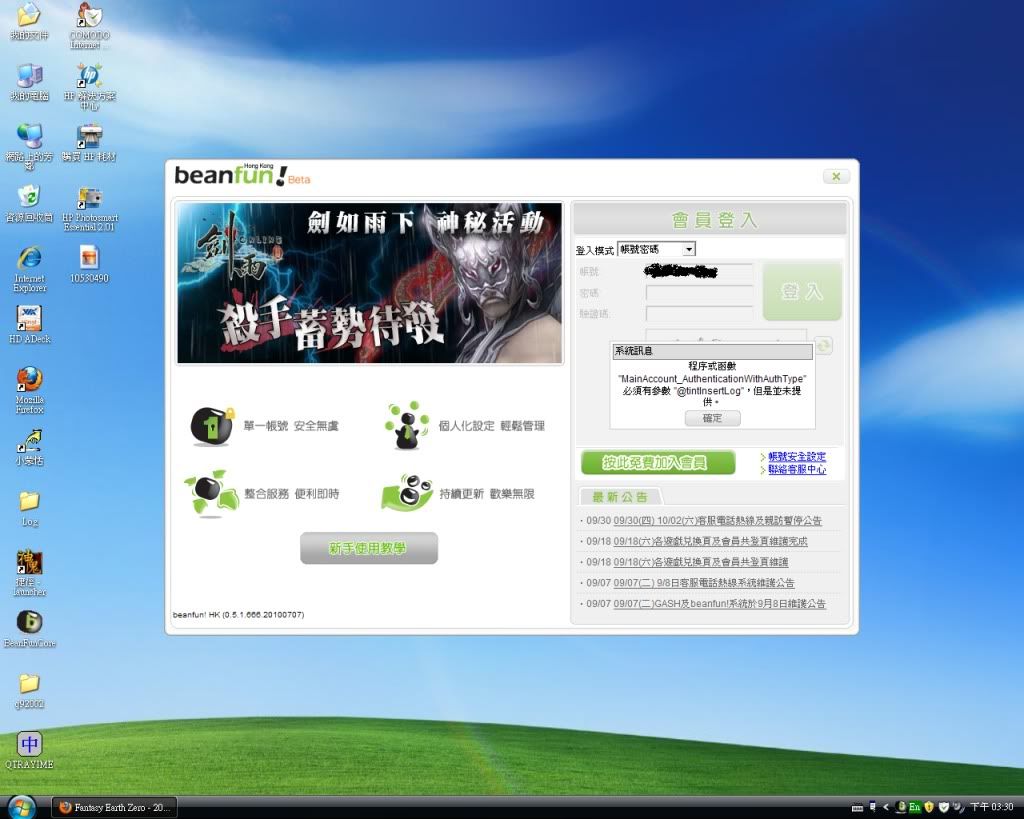Select the Launcher game shortcut above BeanFunCore
Image resolution: width=1024 pixels, height=819 pixels.
point(29,573)
